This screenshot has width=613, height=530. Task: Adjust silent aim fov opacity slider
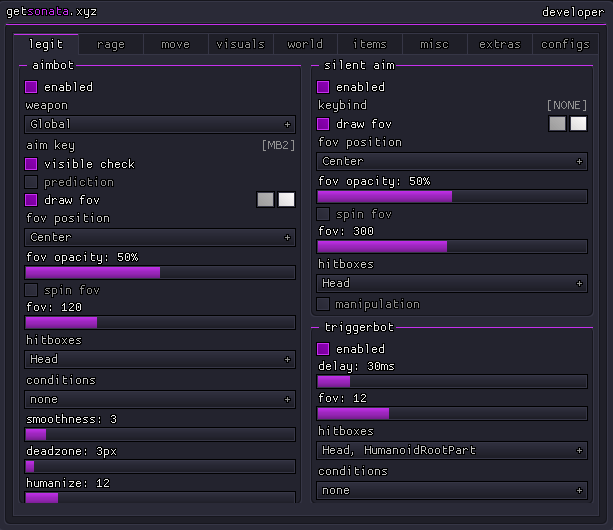tap(452, 196)
